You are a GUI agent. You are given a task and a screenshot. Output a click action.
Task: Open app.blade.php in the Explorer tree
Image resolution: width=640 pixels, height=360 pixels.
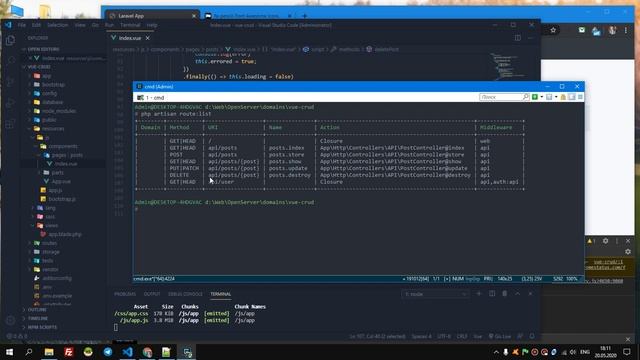point(65,234)
